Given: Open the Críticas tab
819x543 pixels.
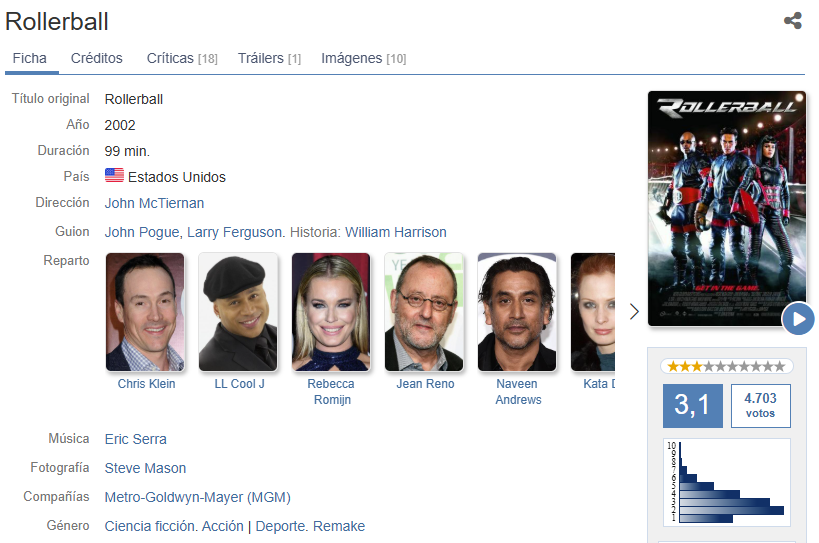Looking at the screenshot, I should [x=182, y=58].
